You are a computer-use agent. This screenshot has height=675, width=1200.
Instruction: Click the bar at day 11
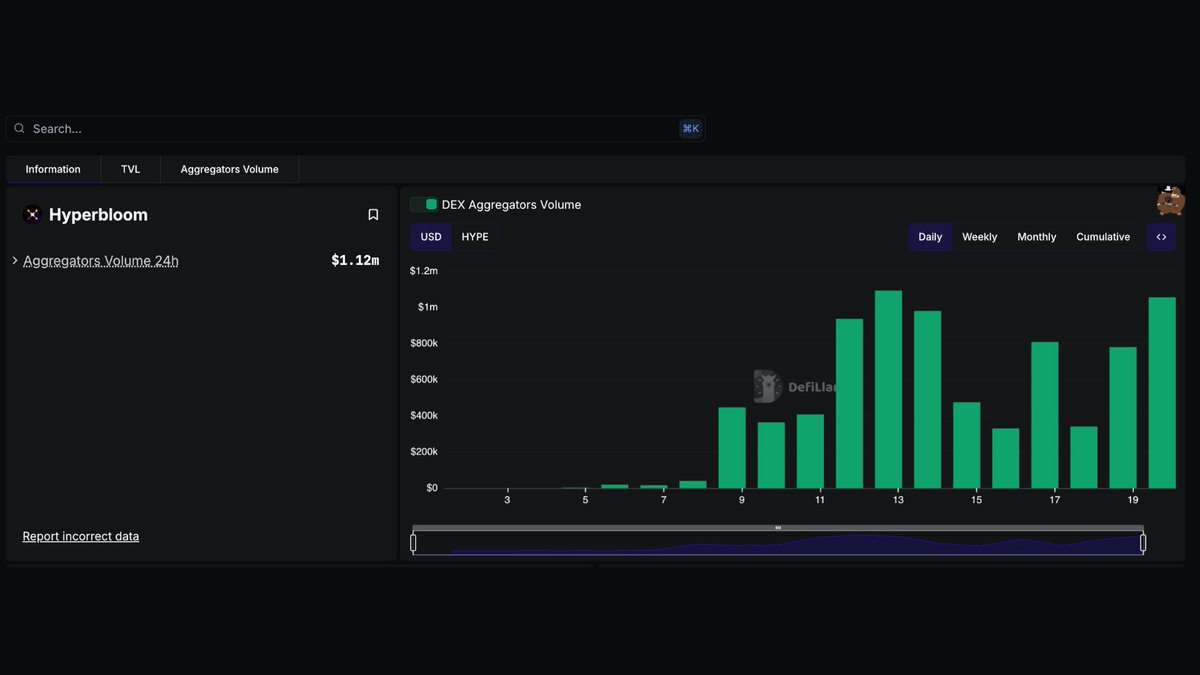click(x=811, y=451)
